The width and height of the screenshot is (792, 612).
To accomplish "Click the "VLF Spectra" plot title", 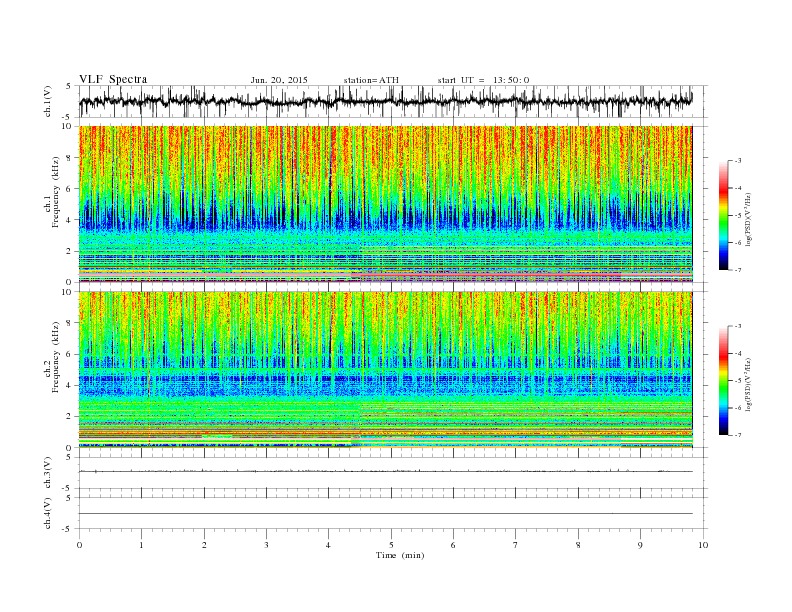I will (113, 79).
